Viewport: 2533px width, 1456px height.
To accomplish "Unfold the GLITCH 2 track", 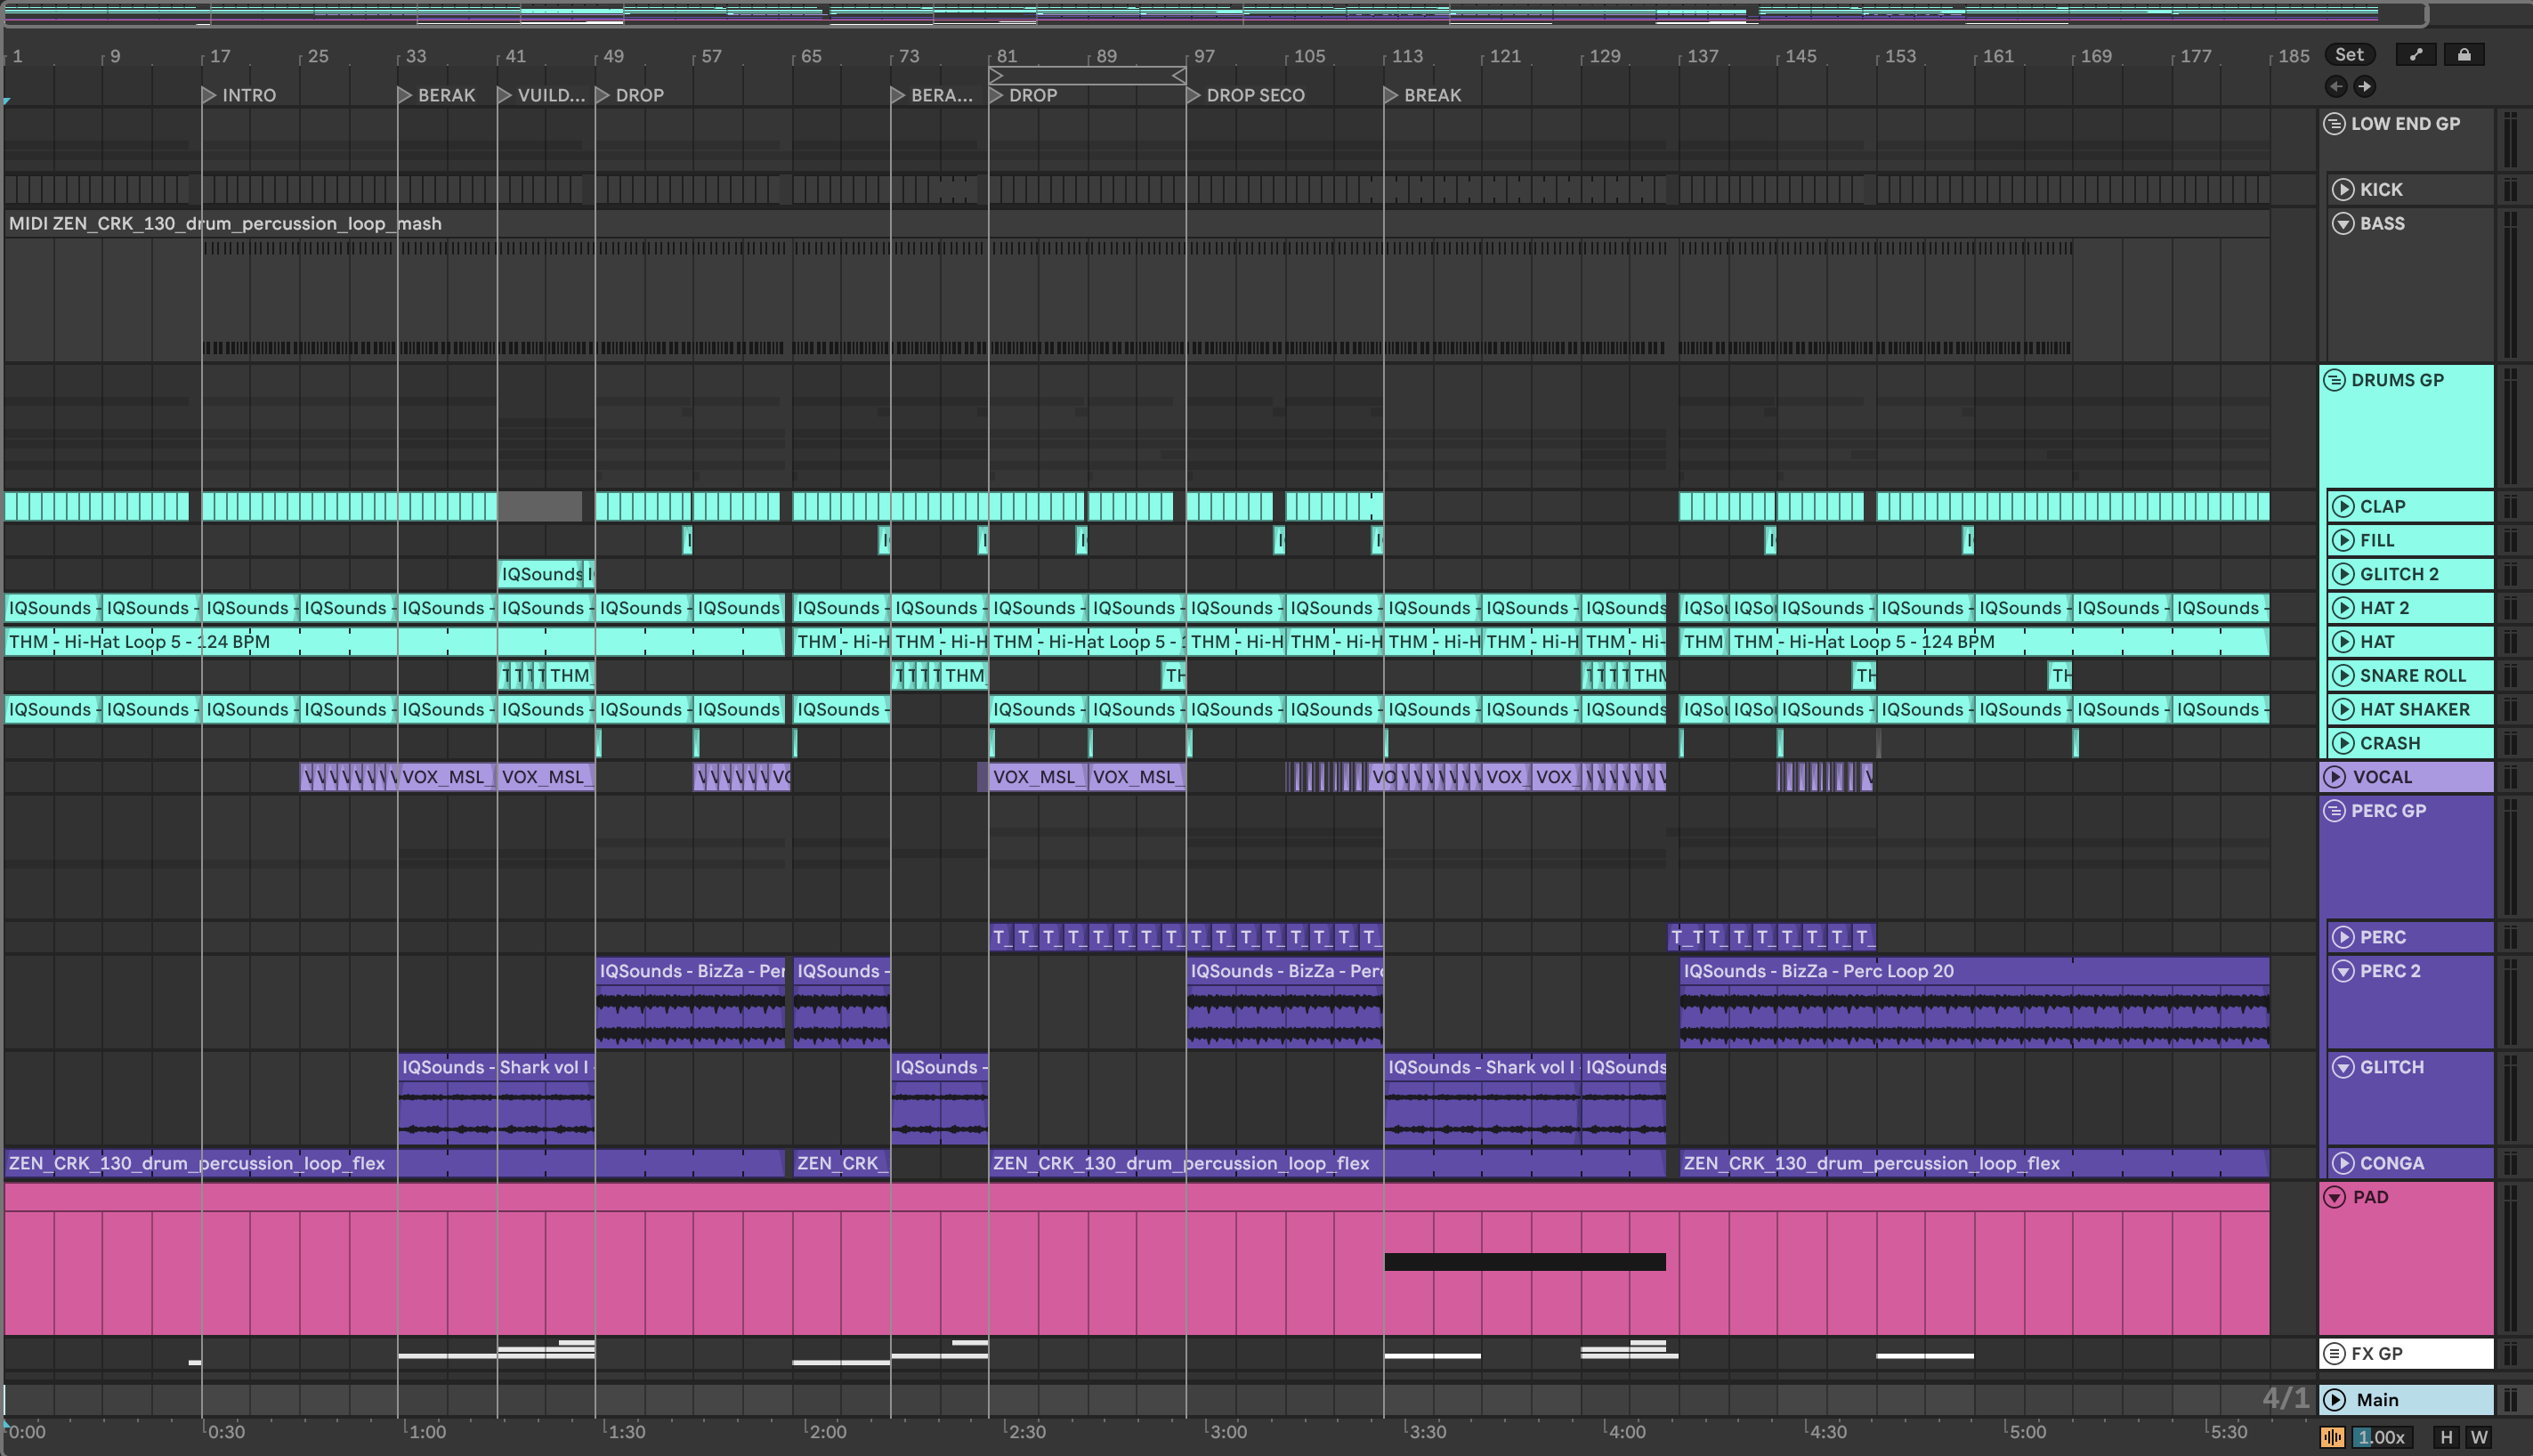I will (x=2343, y=575).
